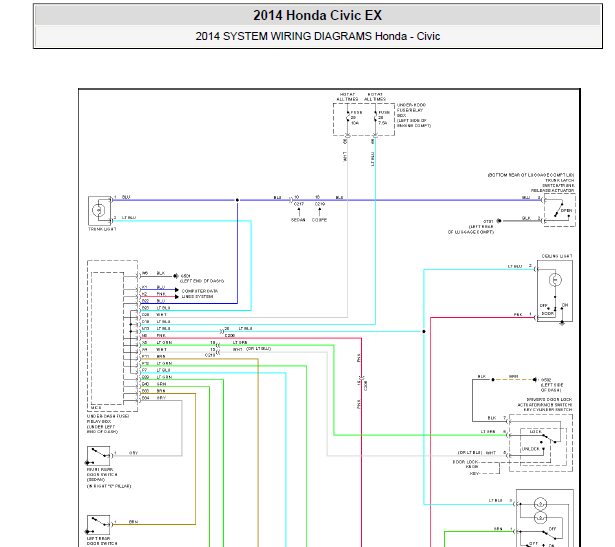The height and width of the screenshot is (547, 615).
Task: Click the splice dot on the LT BLU ceiling wire
Action: (424, 331)
